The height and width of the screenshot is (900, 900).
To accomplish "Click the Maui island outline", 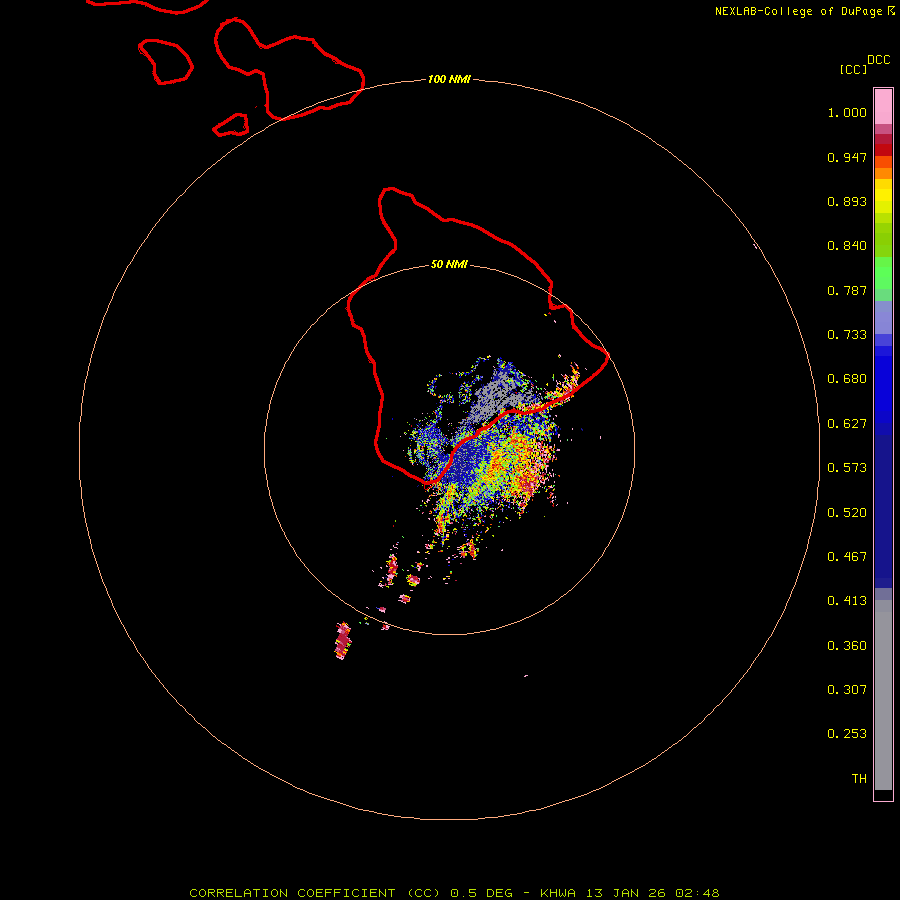I will click(289, 69).
